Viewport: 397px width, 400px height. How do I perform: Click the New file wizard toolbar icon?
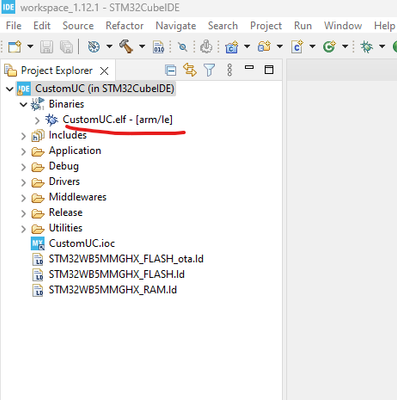(15, 47)
